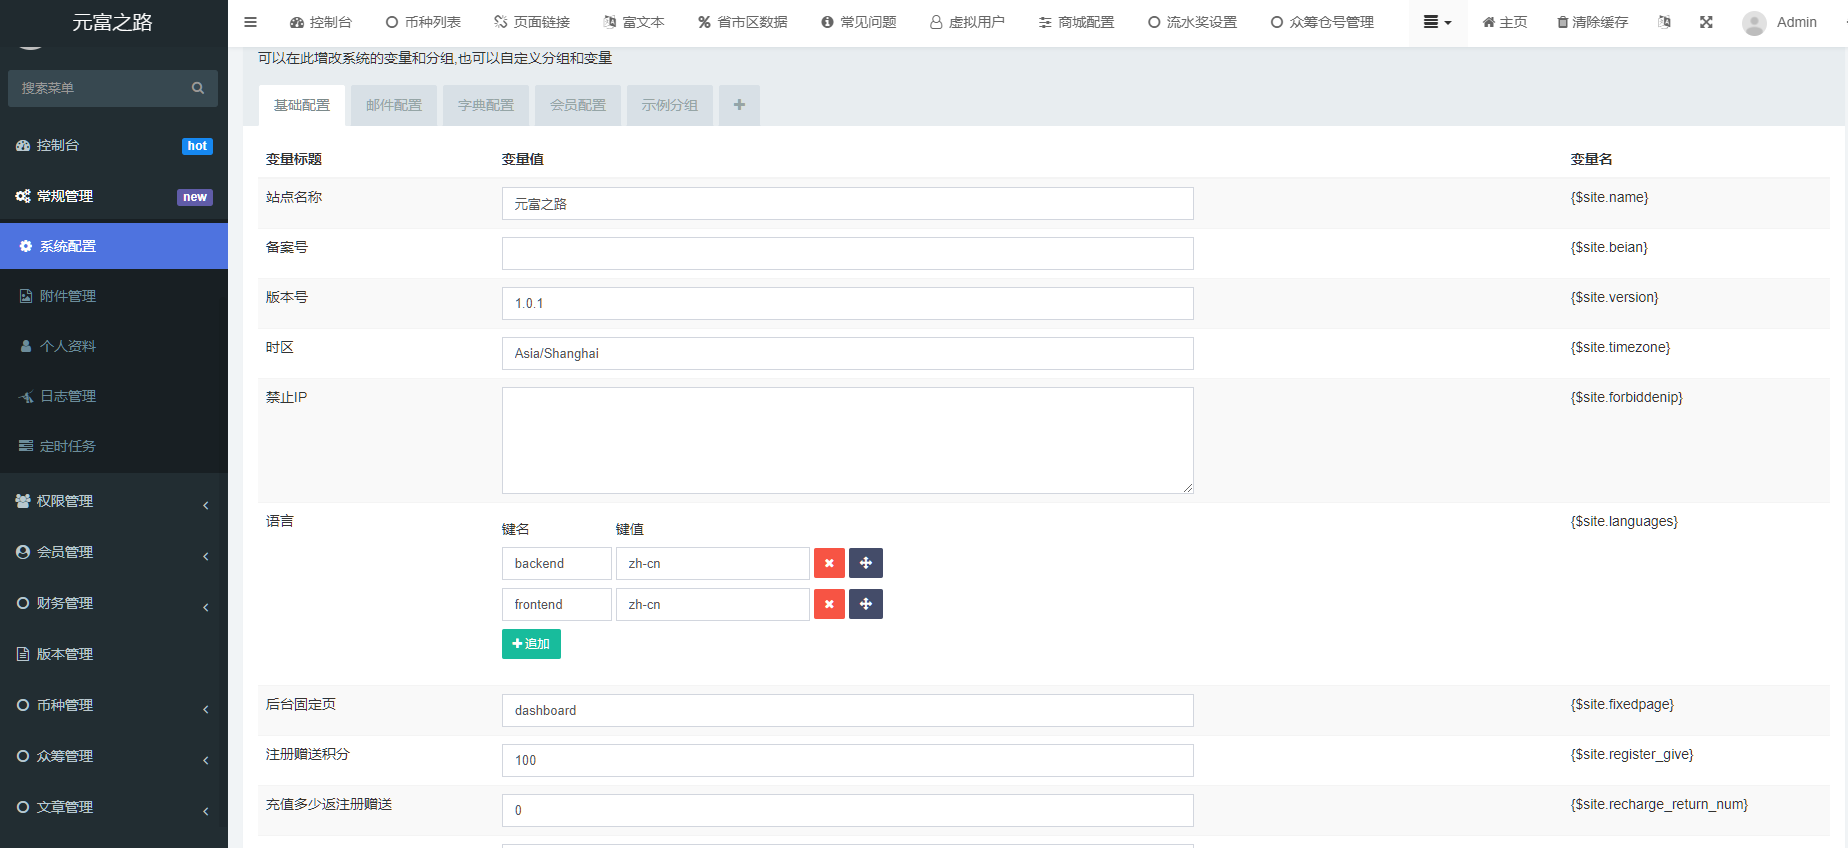Delete the backend language row
This screenshot has width=1848, height=848.
(x=829, y=563)
